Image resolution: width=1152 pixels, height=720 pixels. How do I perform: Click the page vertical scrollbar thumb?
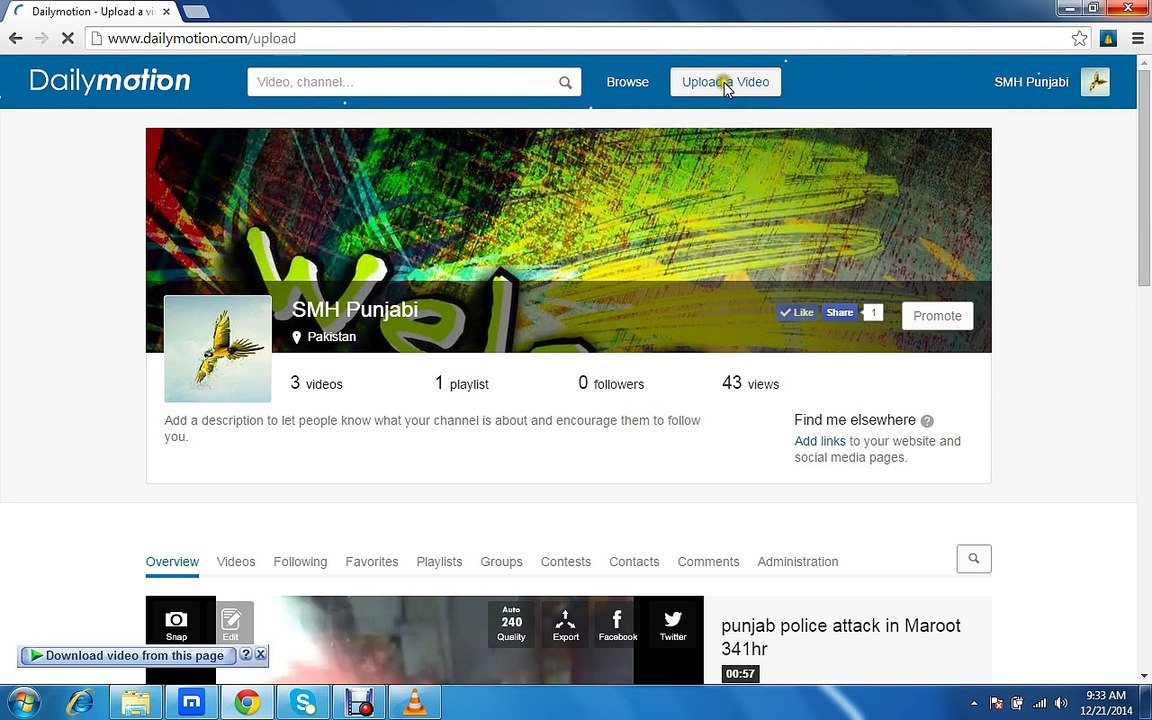[1144, 176]
